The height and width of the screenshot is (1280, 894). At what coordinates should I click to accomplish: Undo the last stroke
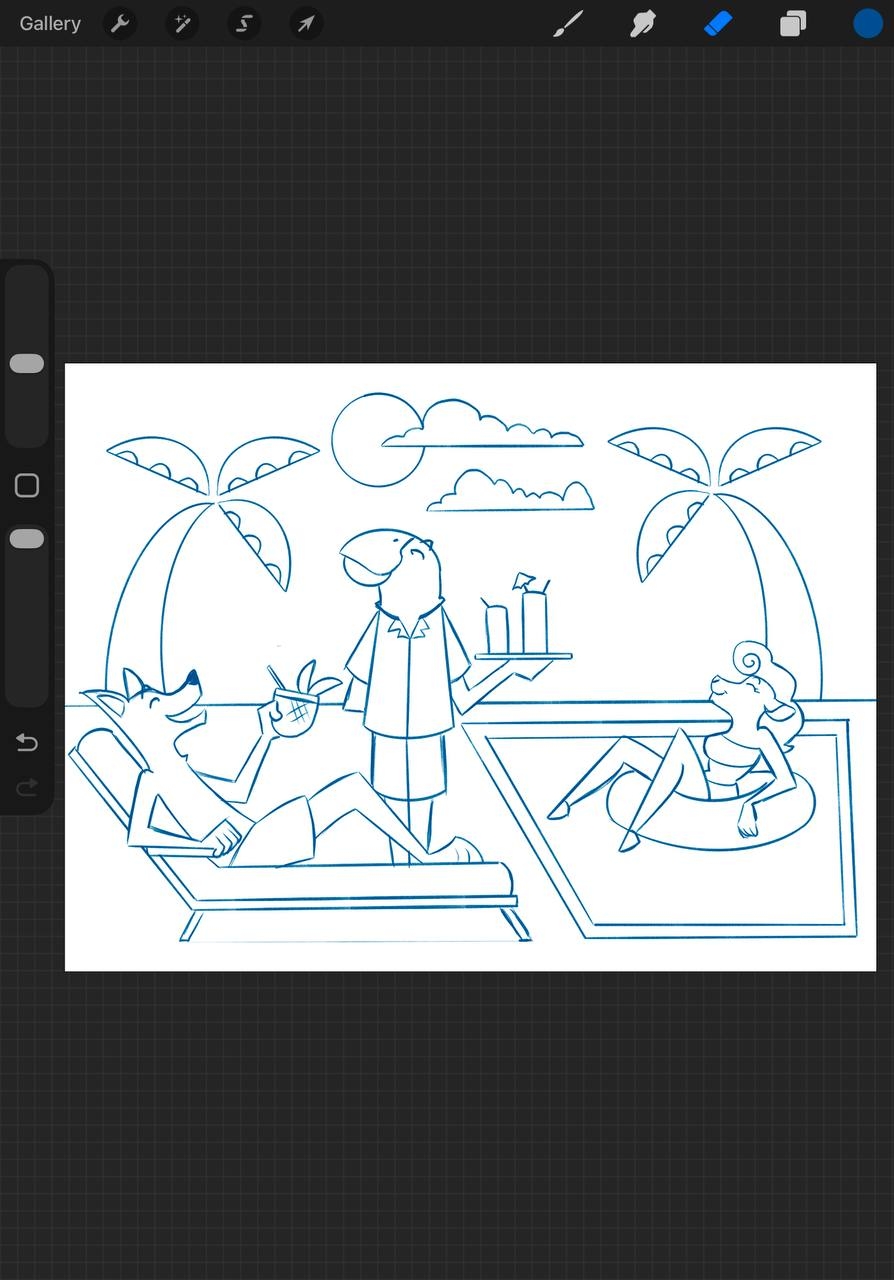tap(27, 743)
